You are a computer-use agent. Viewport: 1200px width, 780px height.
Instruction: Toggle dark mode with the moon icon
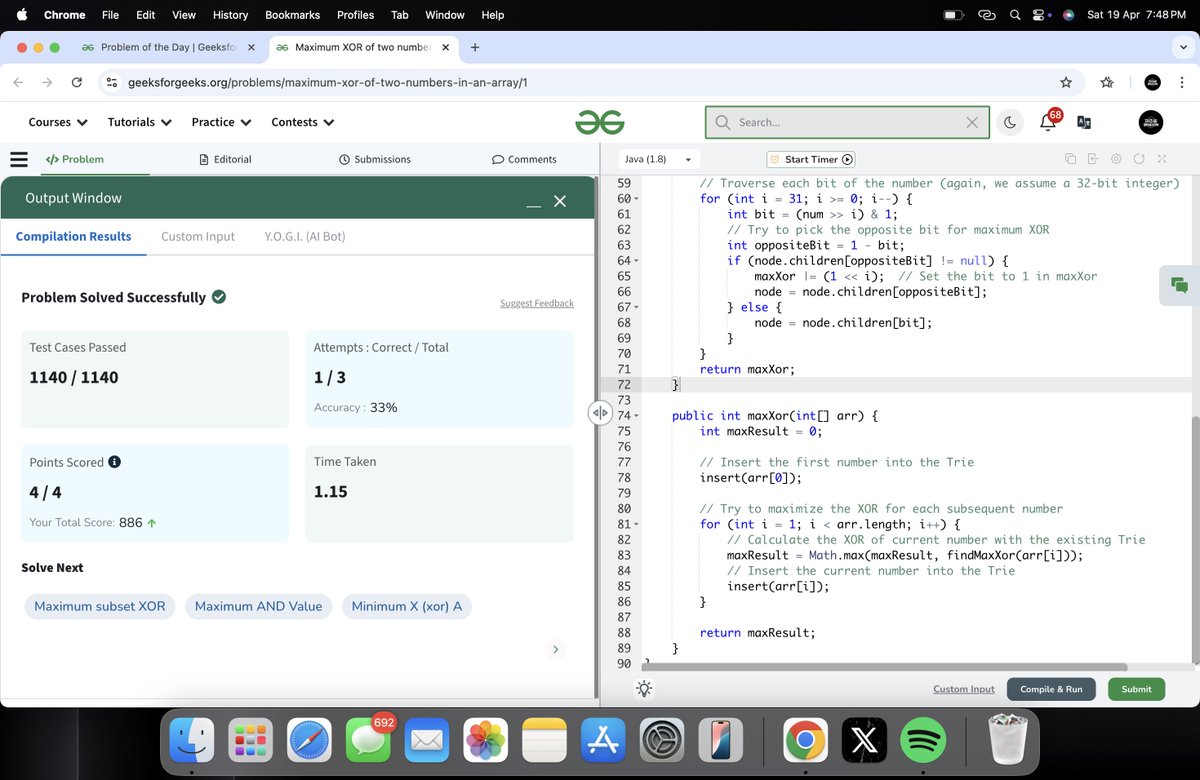coord(1010,122)
